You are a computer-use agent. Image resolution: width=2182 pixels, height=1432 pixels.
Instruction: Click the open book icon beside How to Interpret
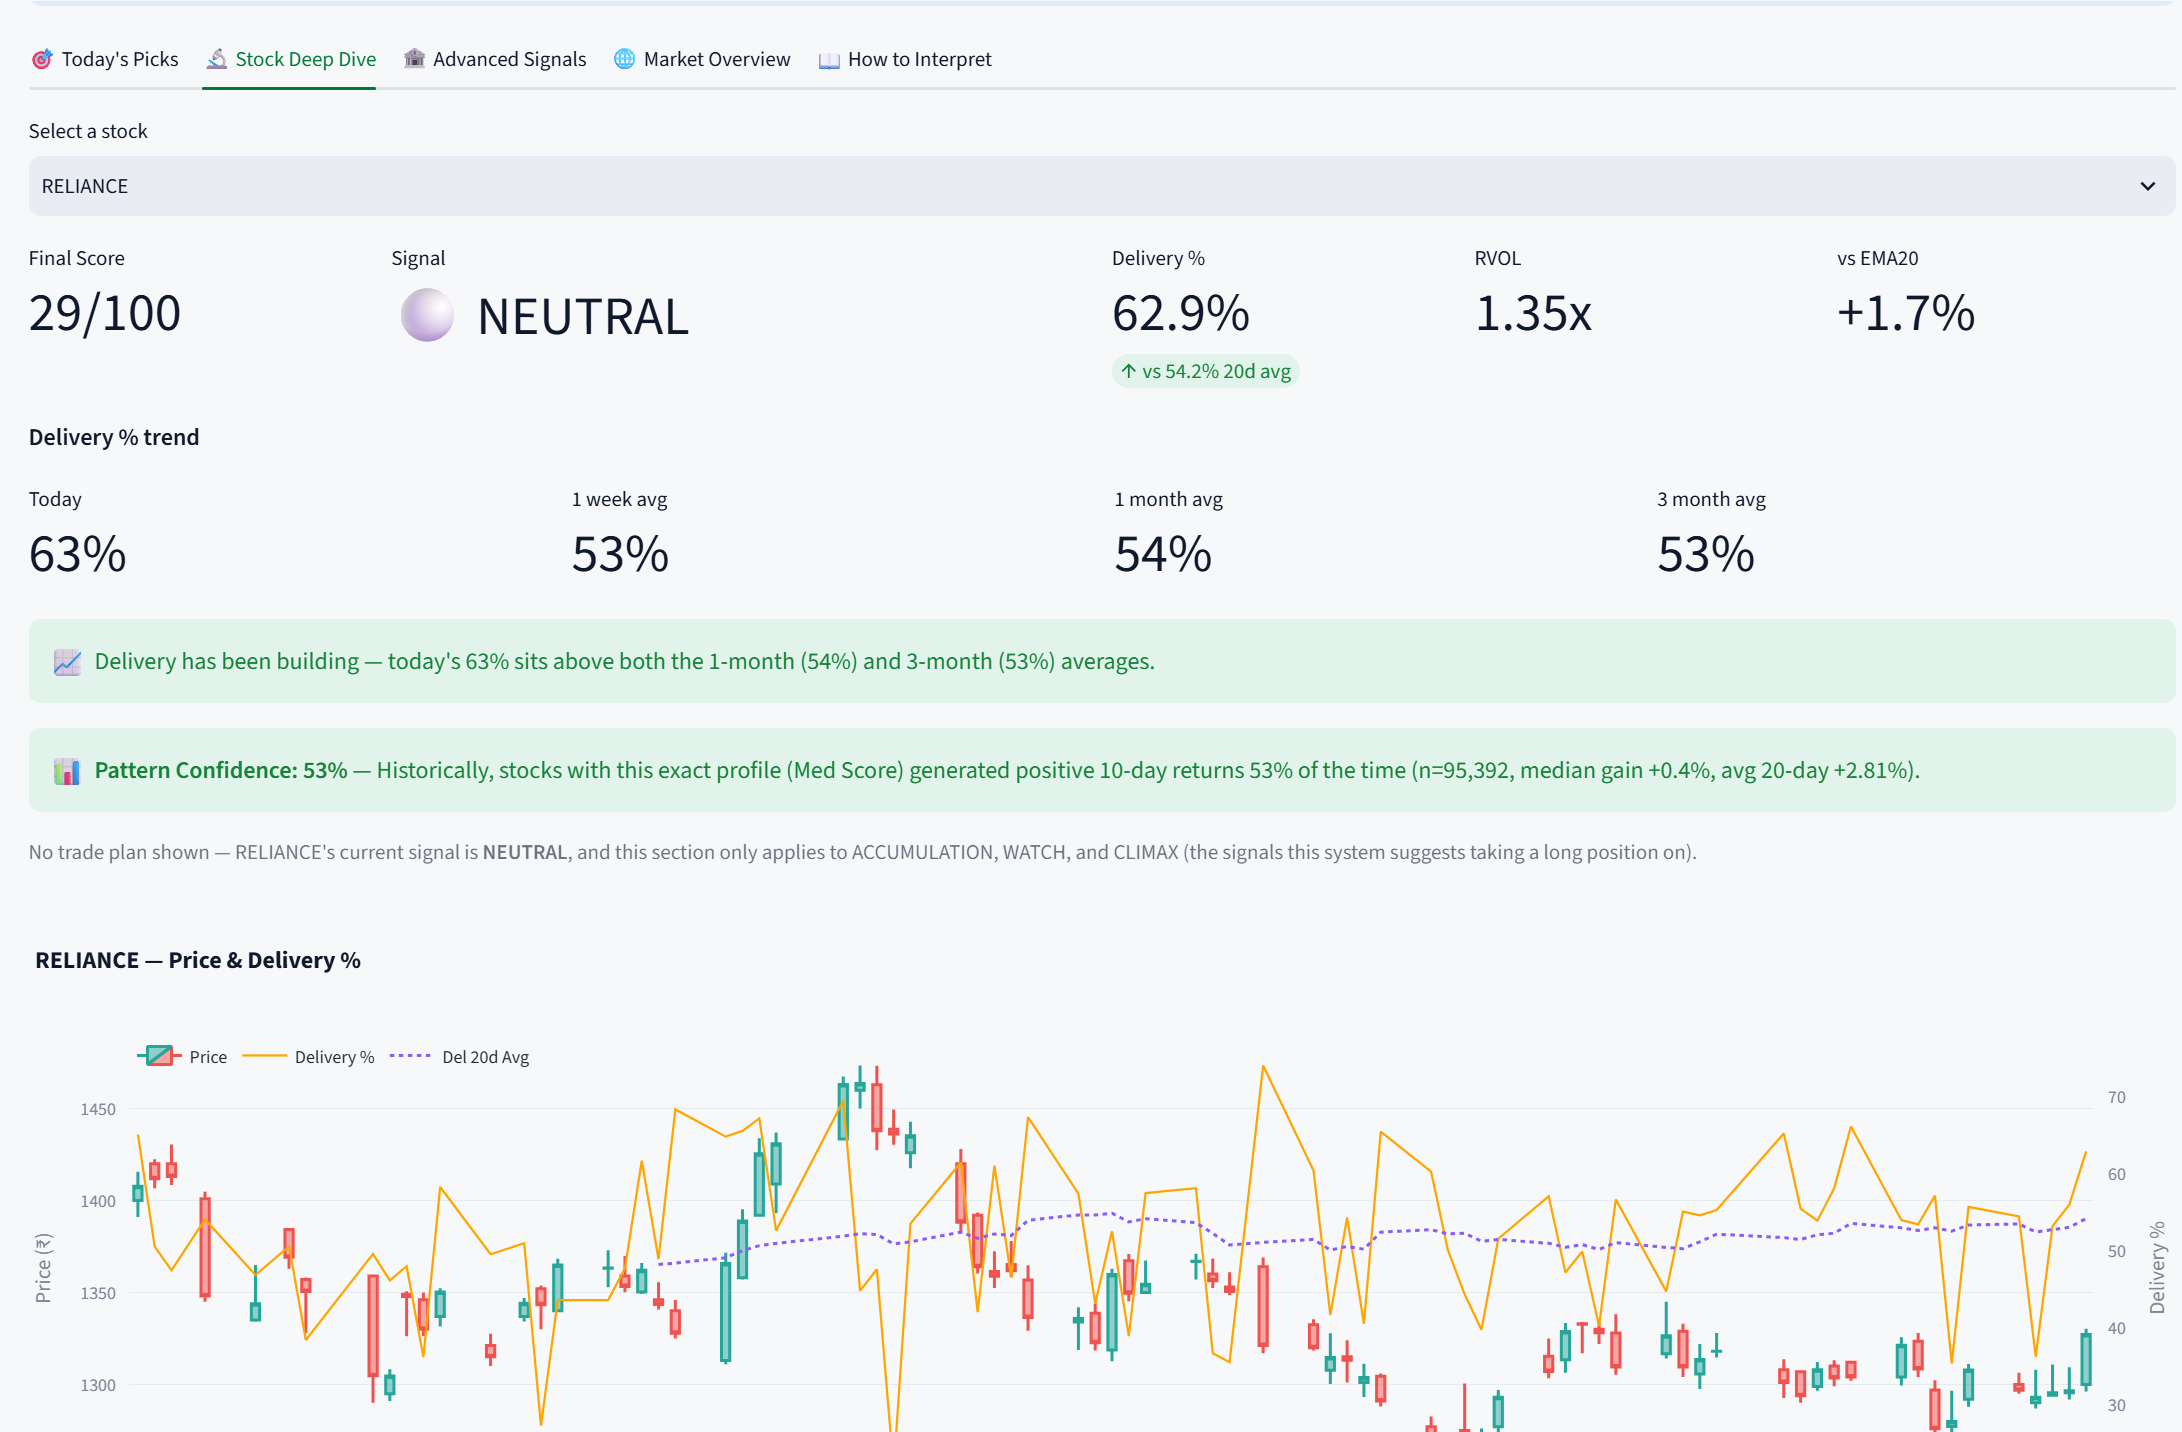point(829,60)
